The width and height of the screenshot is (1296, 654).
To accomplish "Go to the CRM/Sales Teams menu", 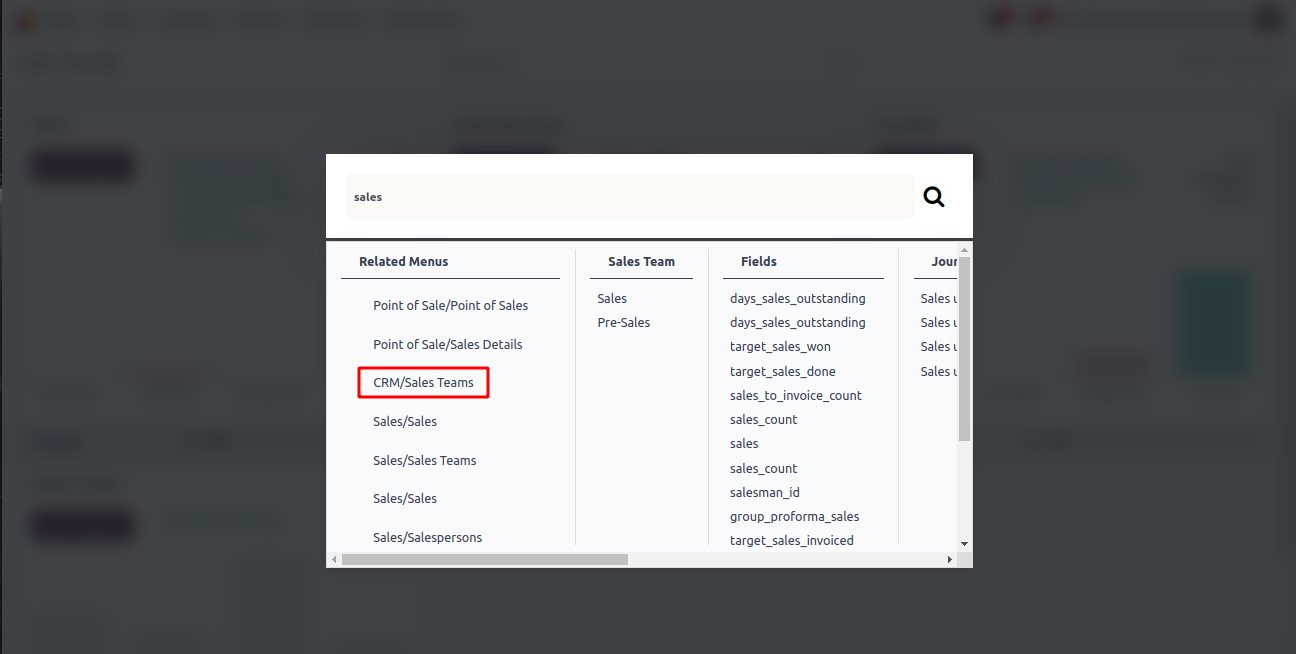I will pyautogui.click(x=424, y=383).
